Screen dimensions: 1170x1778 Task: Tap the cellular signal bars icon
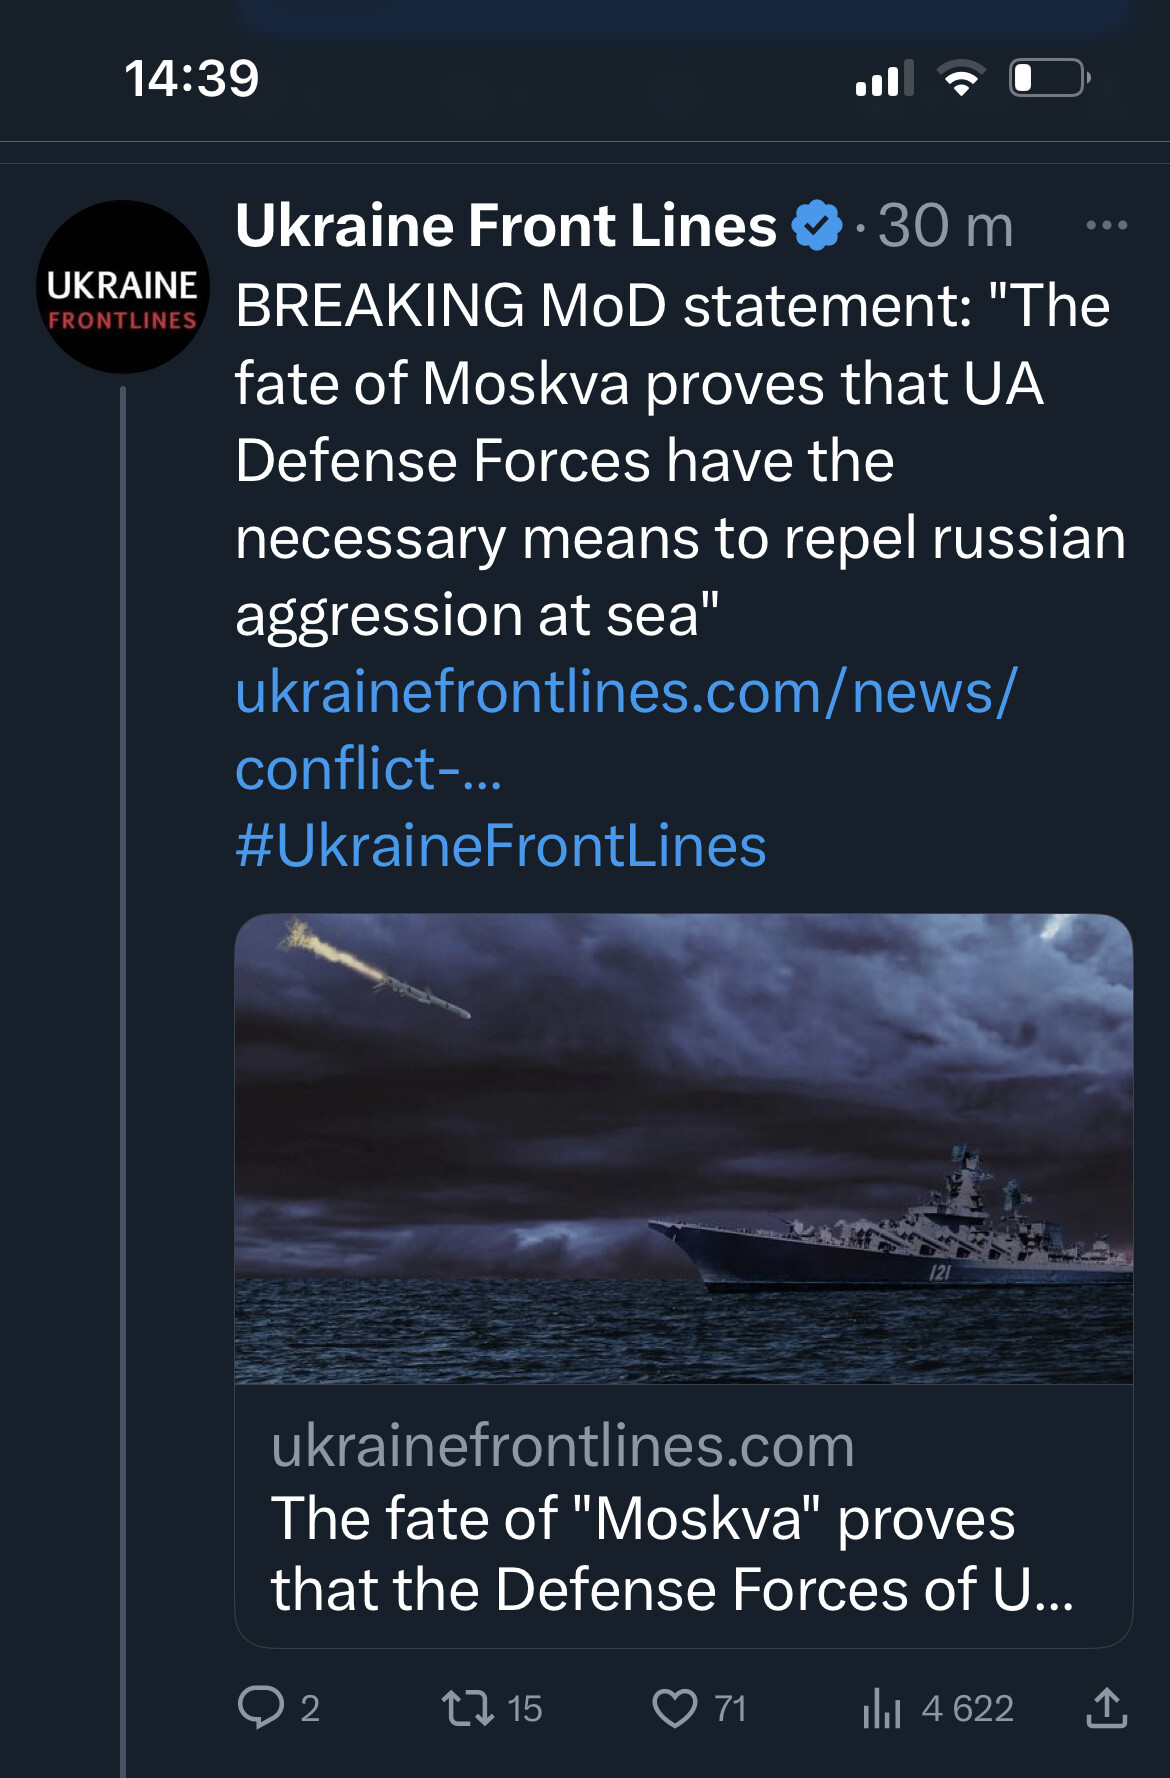pyautogui.click(x=885, y=78)
